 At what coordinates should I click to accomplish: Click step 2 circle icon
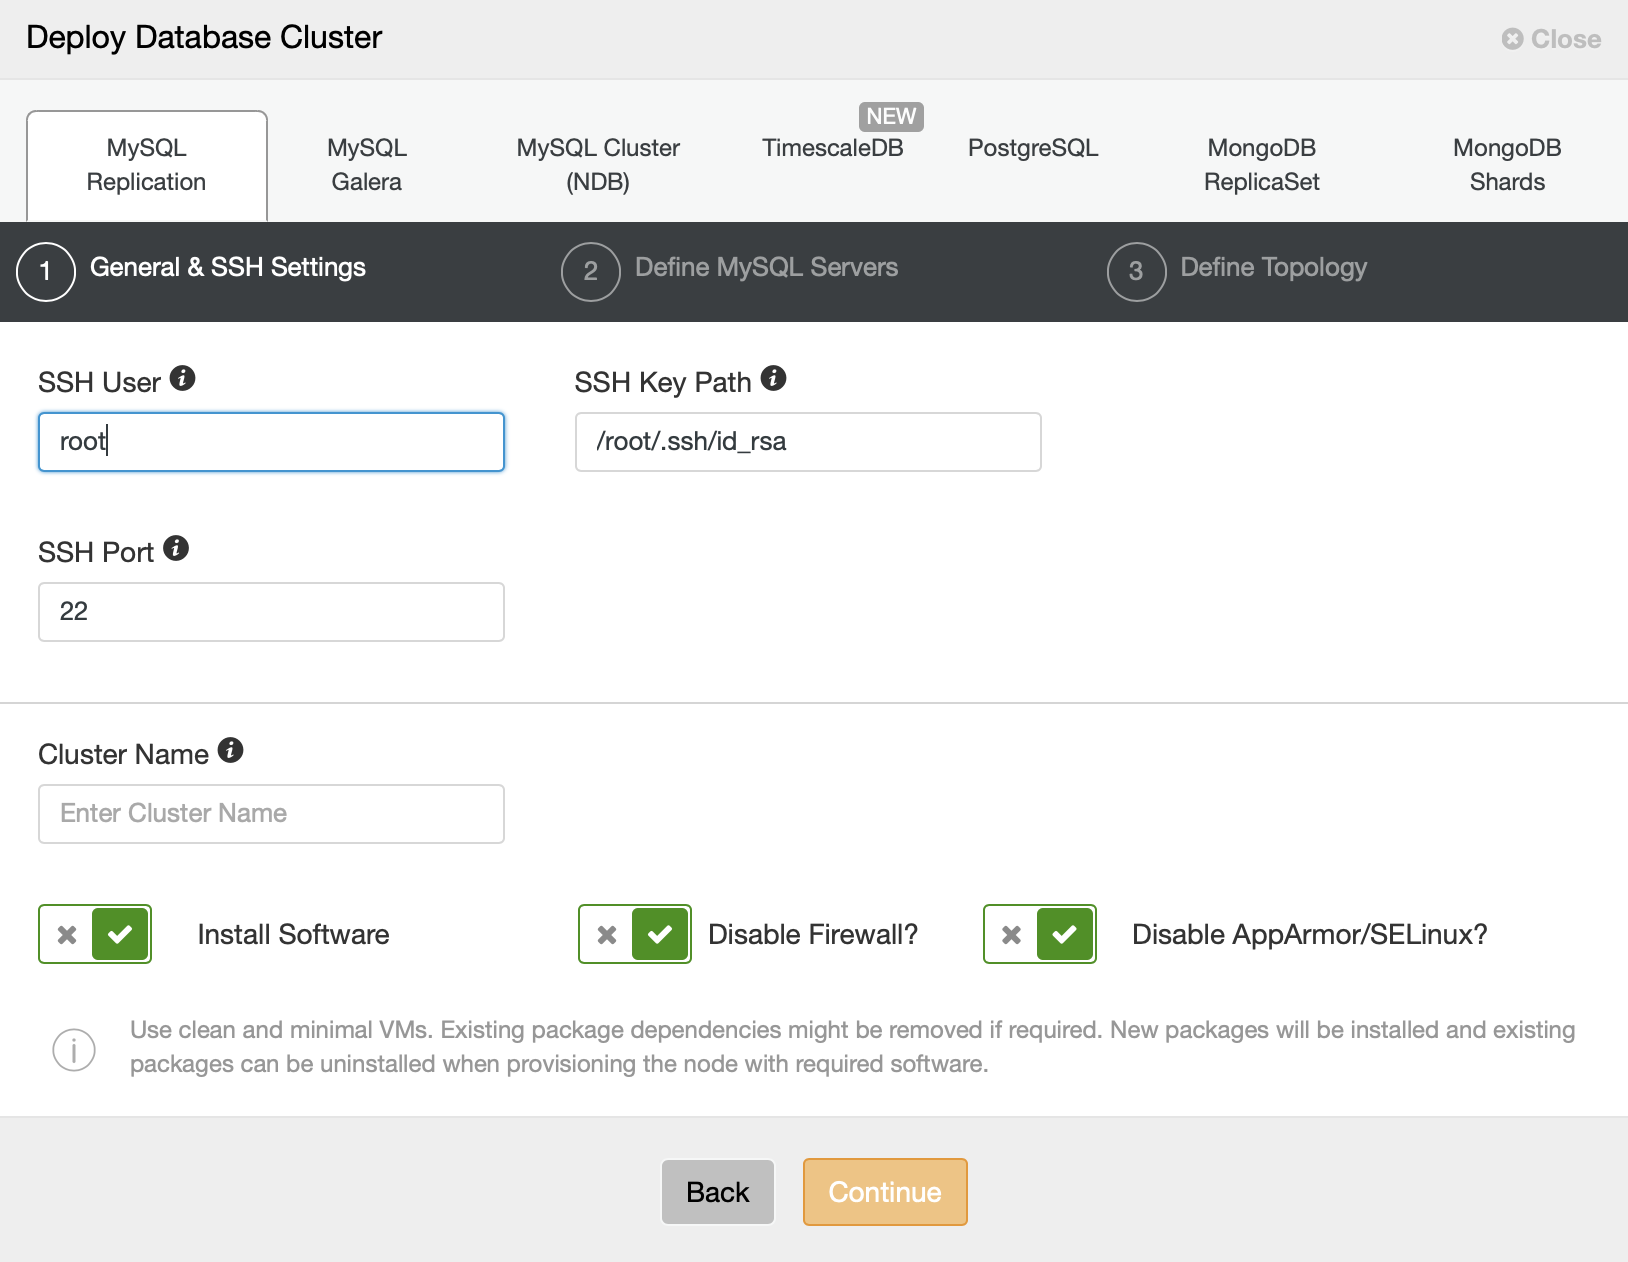591,271
